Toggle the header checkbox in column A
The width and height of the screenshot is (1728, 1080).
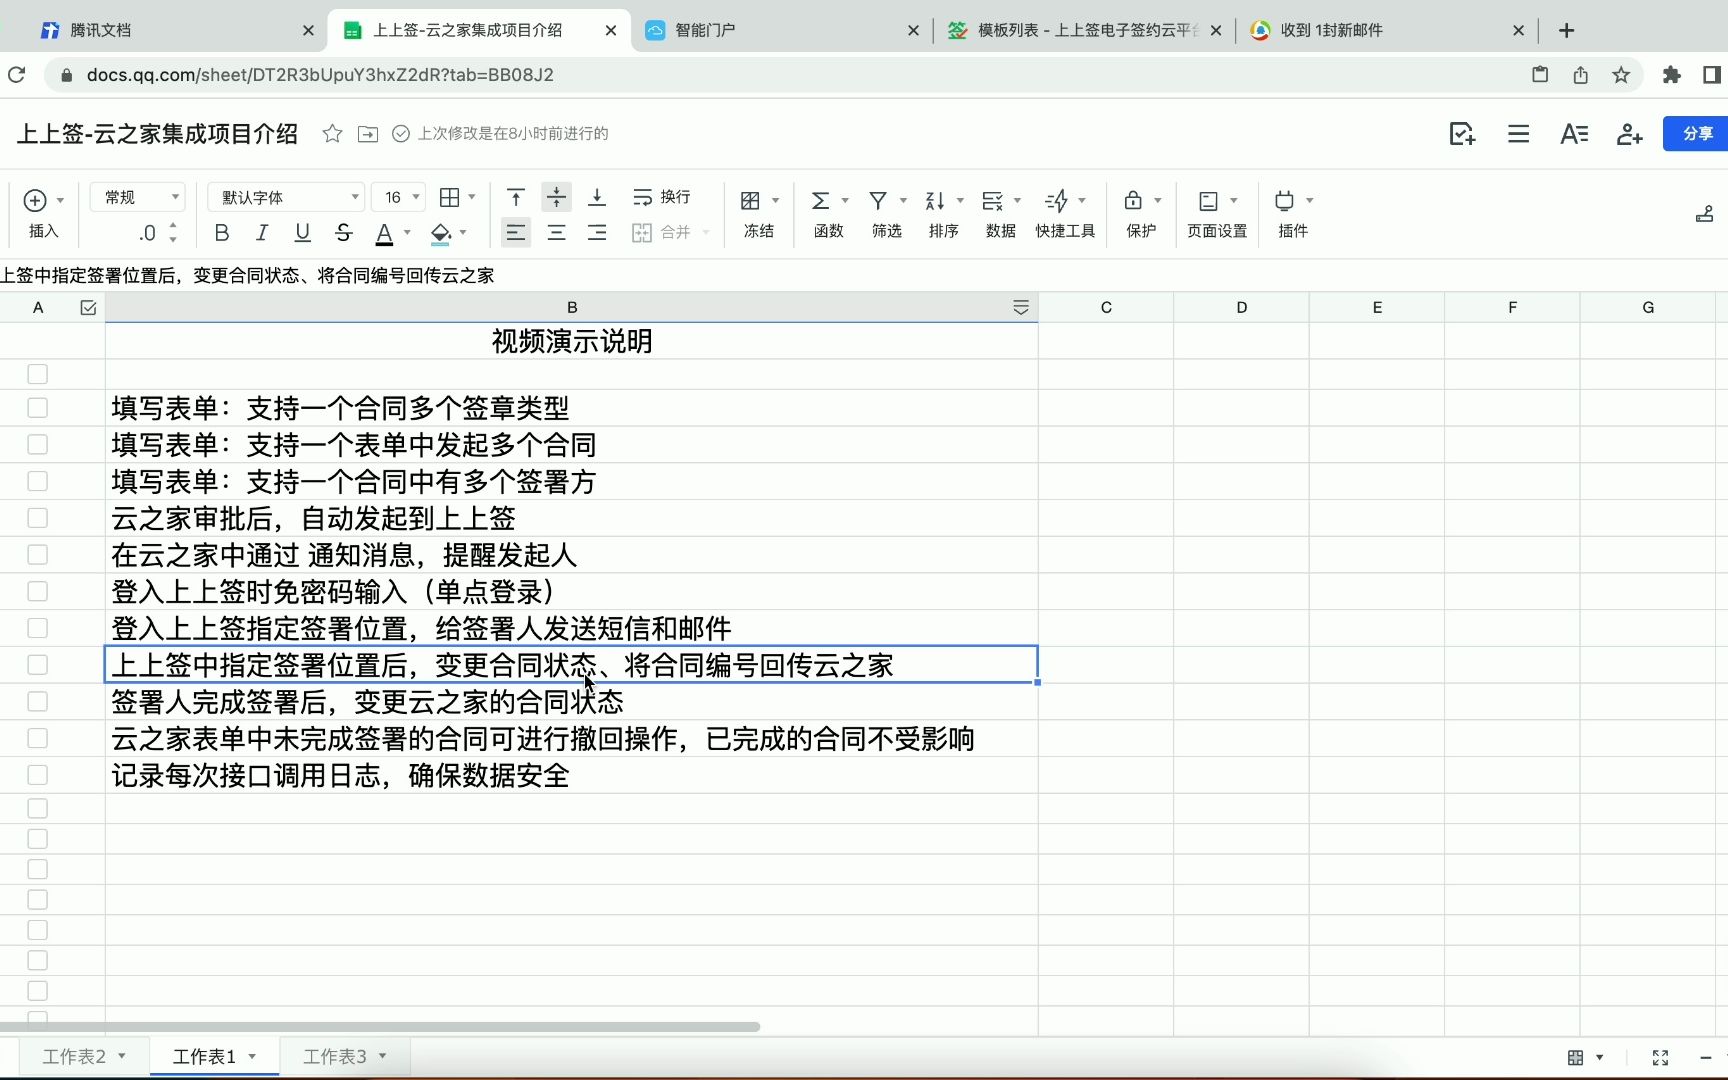tap(88, 307)
